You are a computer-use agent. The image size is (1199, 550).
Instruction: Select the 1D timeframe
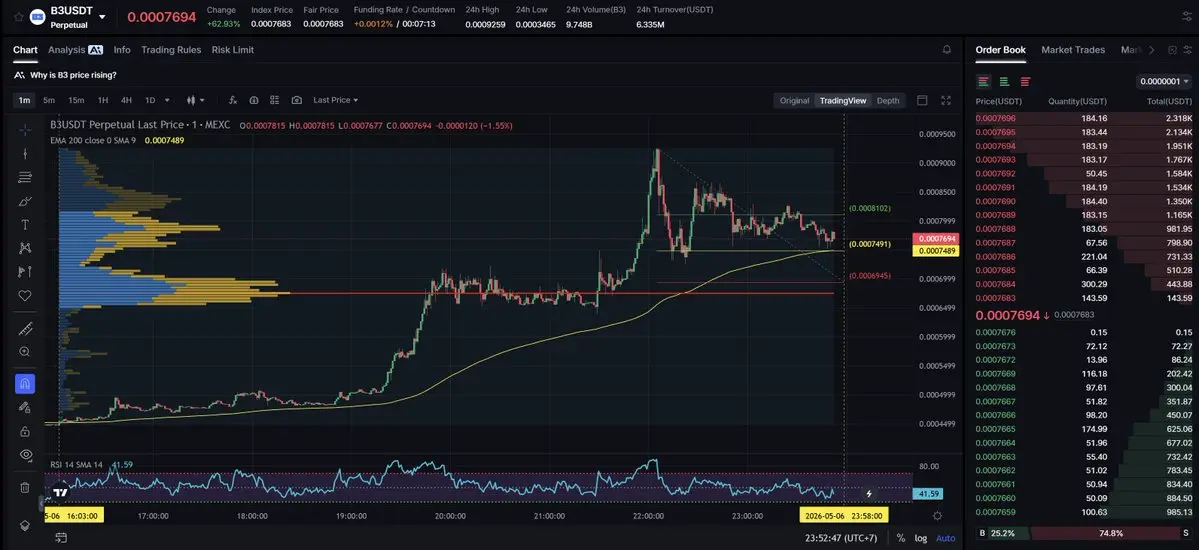[150, 100]
